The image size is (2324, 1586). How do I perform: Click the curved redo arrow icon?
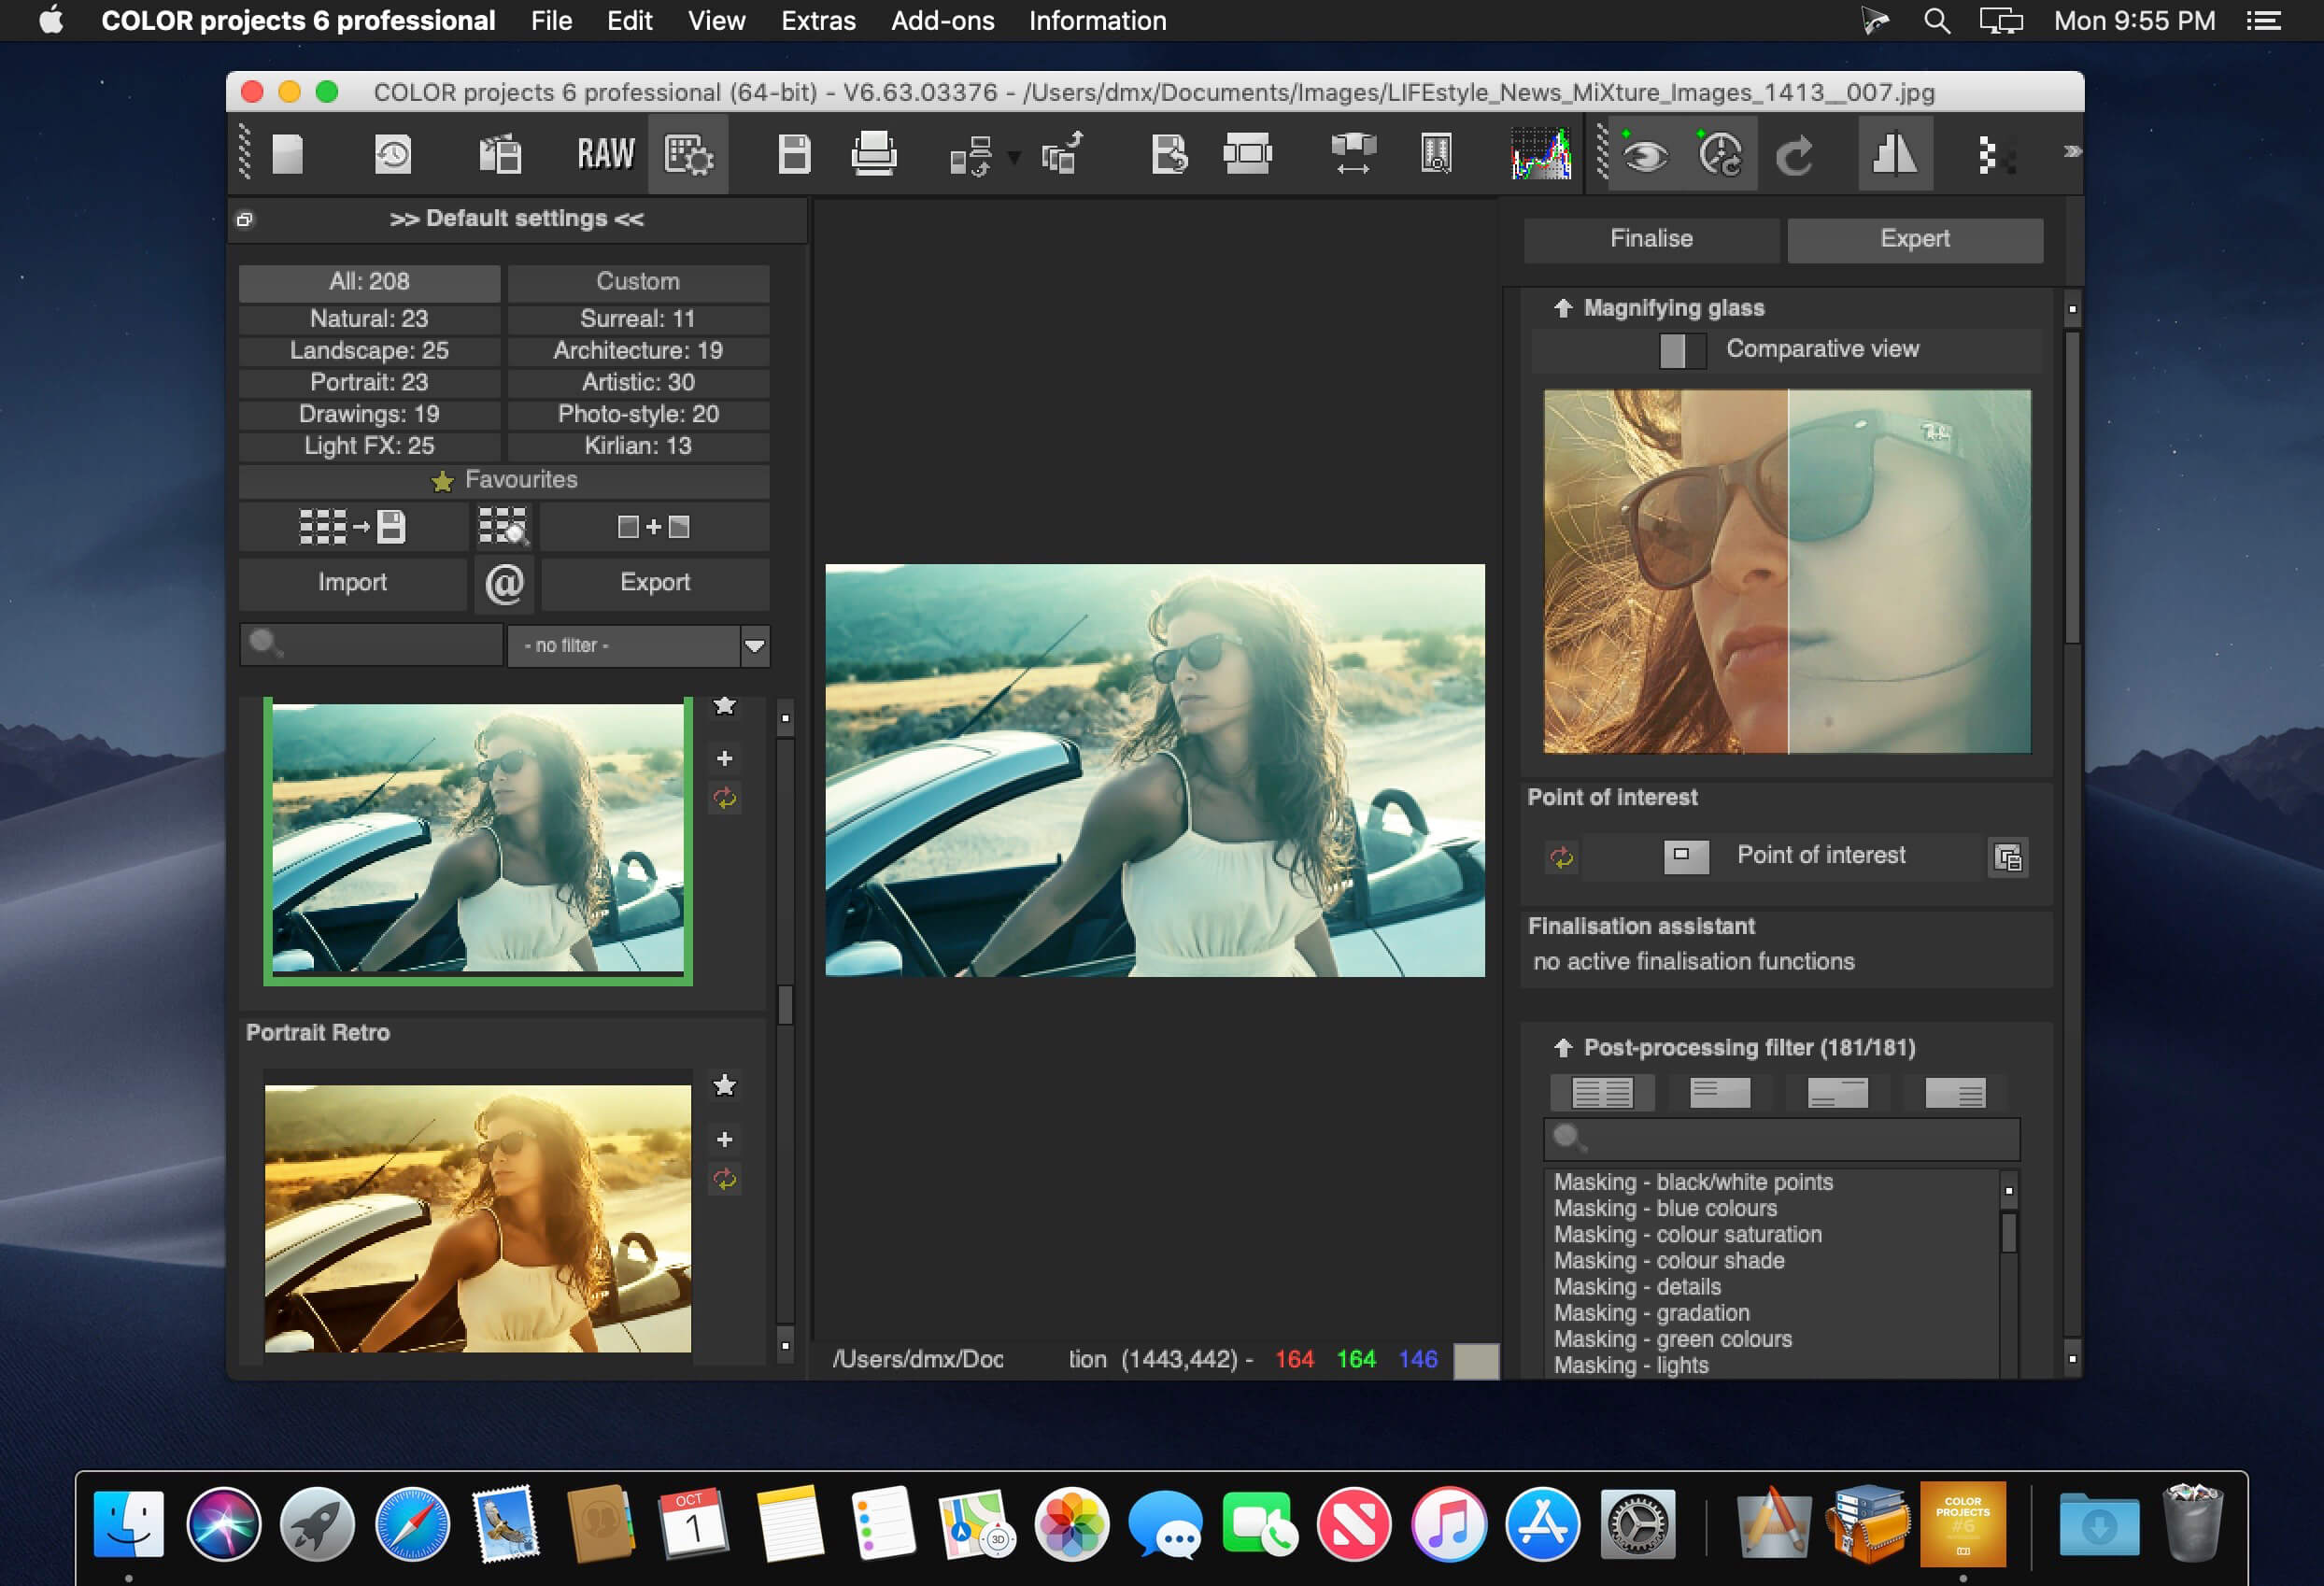[1795, 156]
